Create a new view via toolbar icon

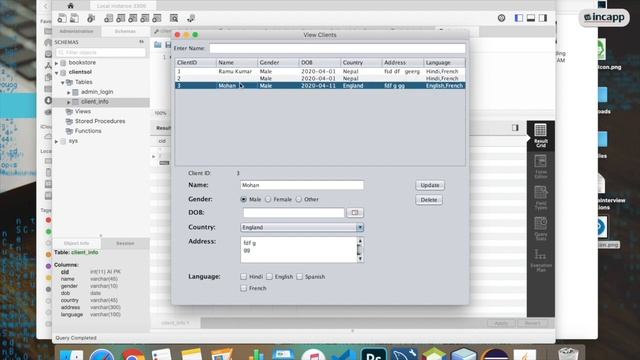133,18
